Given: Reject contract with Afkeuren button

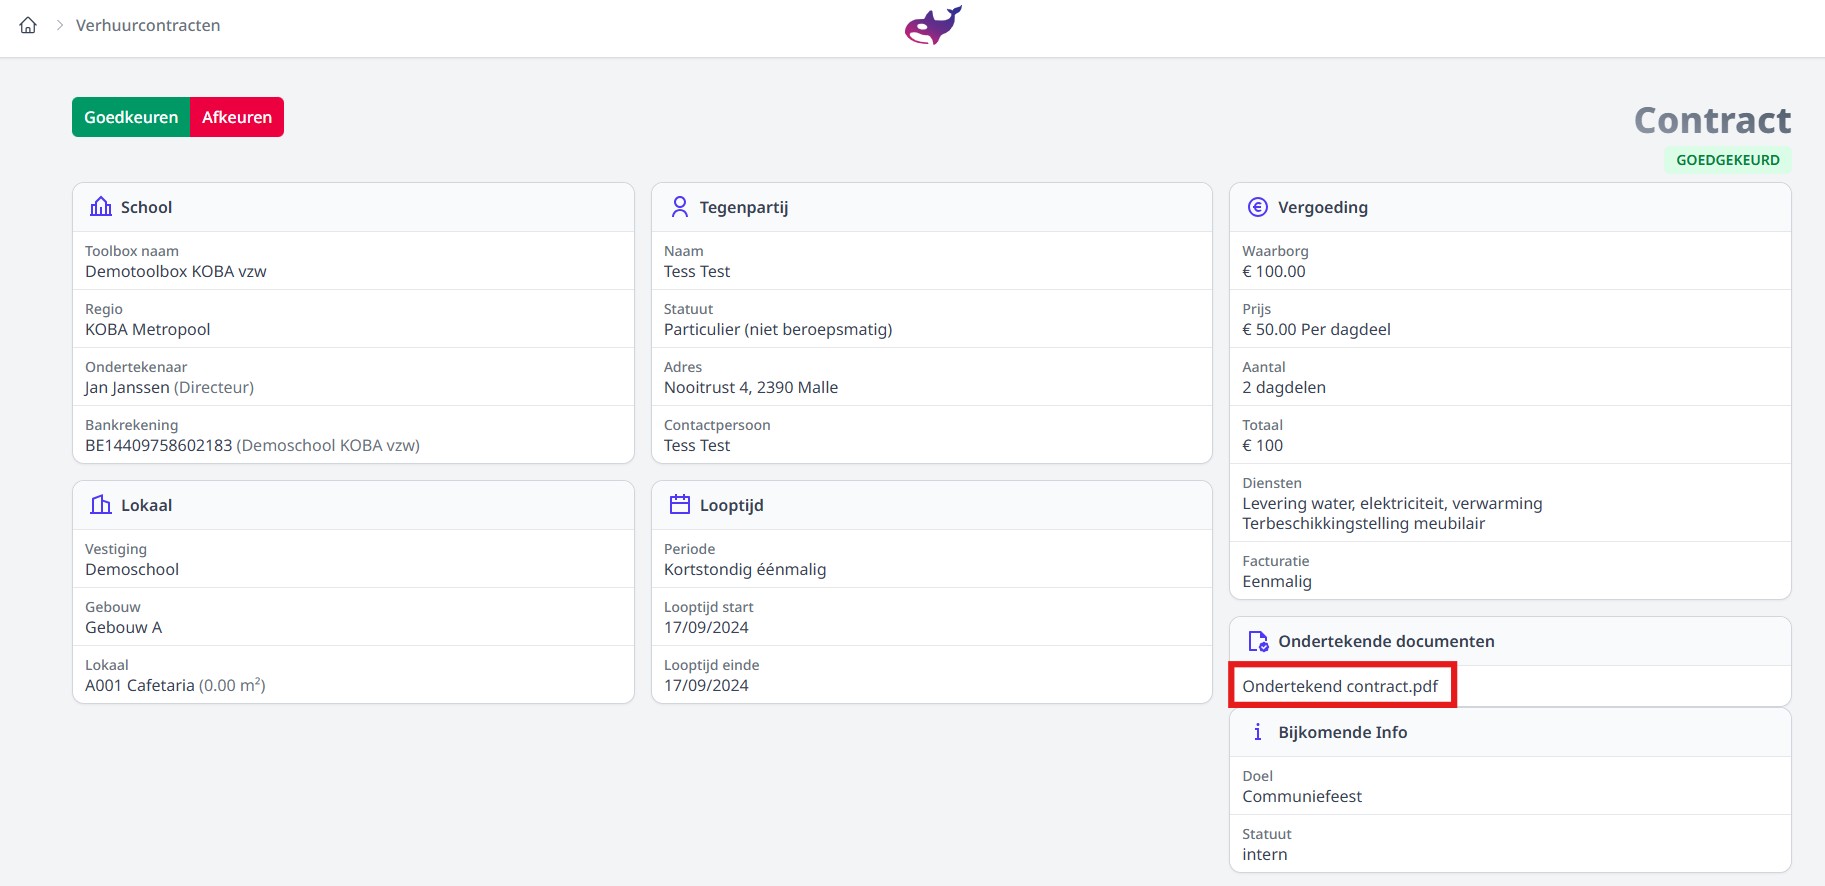Looking at the screenshot, I should click(237, 117).
